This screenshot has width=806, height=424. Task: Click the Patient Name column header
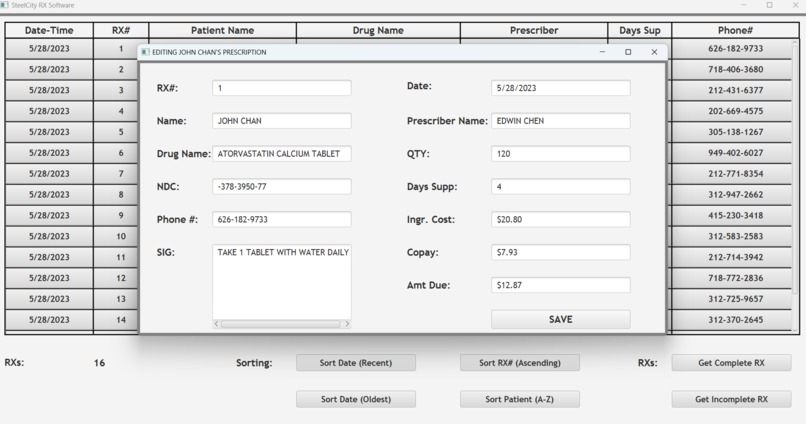tap(223, 30)
